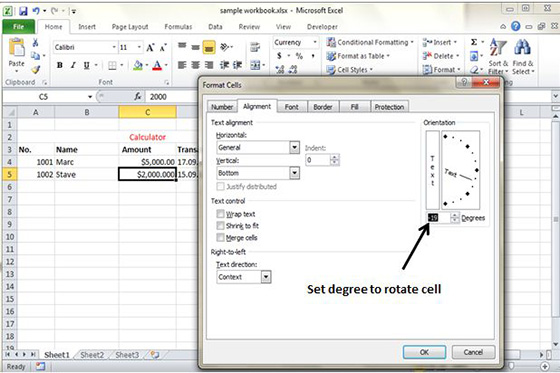Click the Copy icon in Clipboard group
This screenshot has width=560, height=373.
click(35, 56)
